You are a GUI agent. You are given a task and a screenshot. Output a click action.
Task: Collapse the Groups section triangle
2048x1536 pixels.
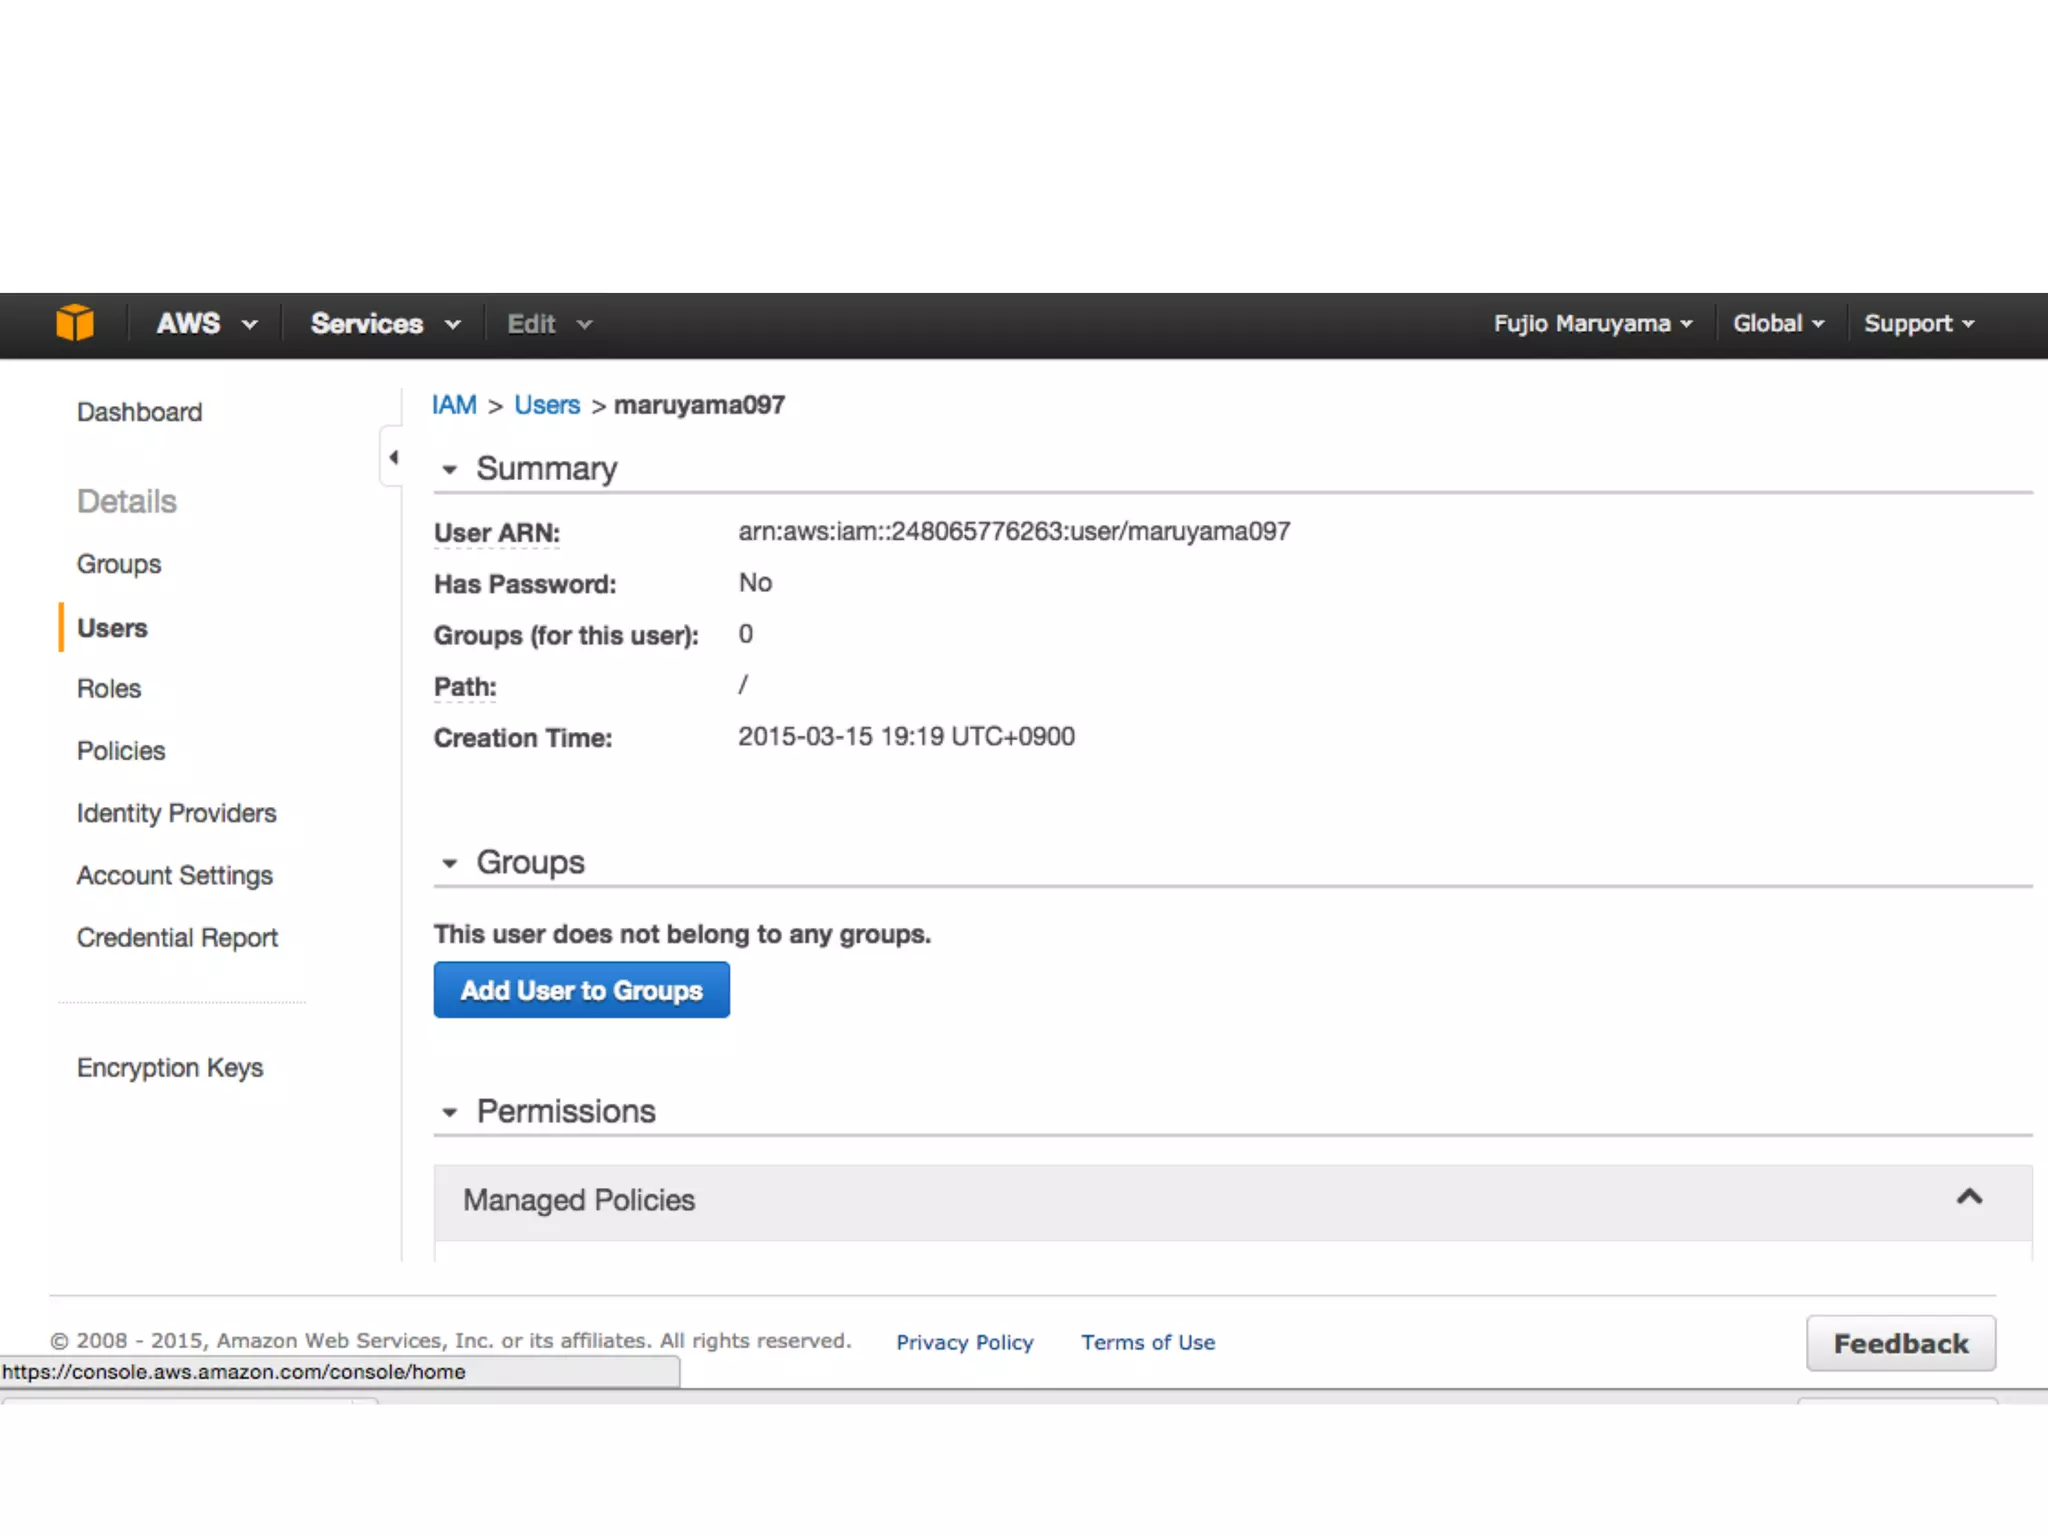coord(450,863)
